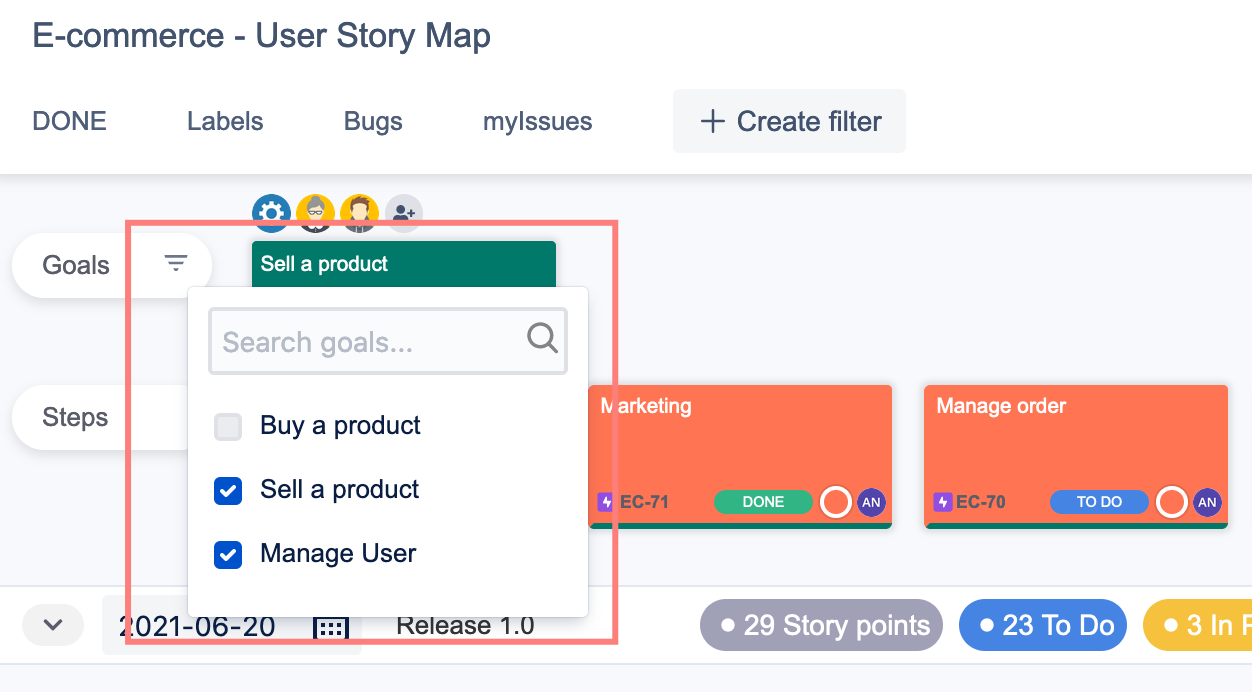Click the Create filter button

coord(789,122)
